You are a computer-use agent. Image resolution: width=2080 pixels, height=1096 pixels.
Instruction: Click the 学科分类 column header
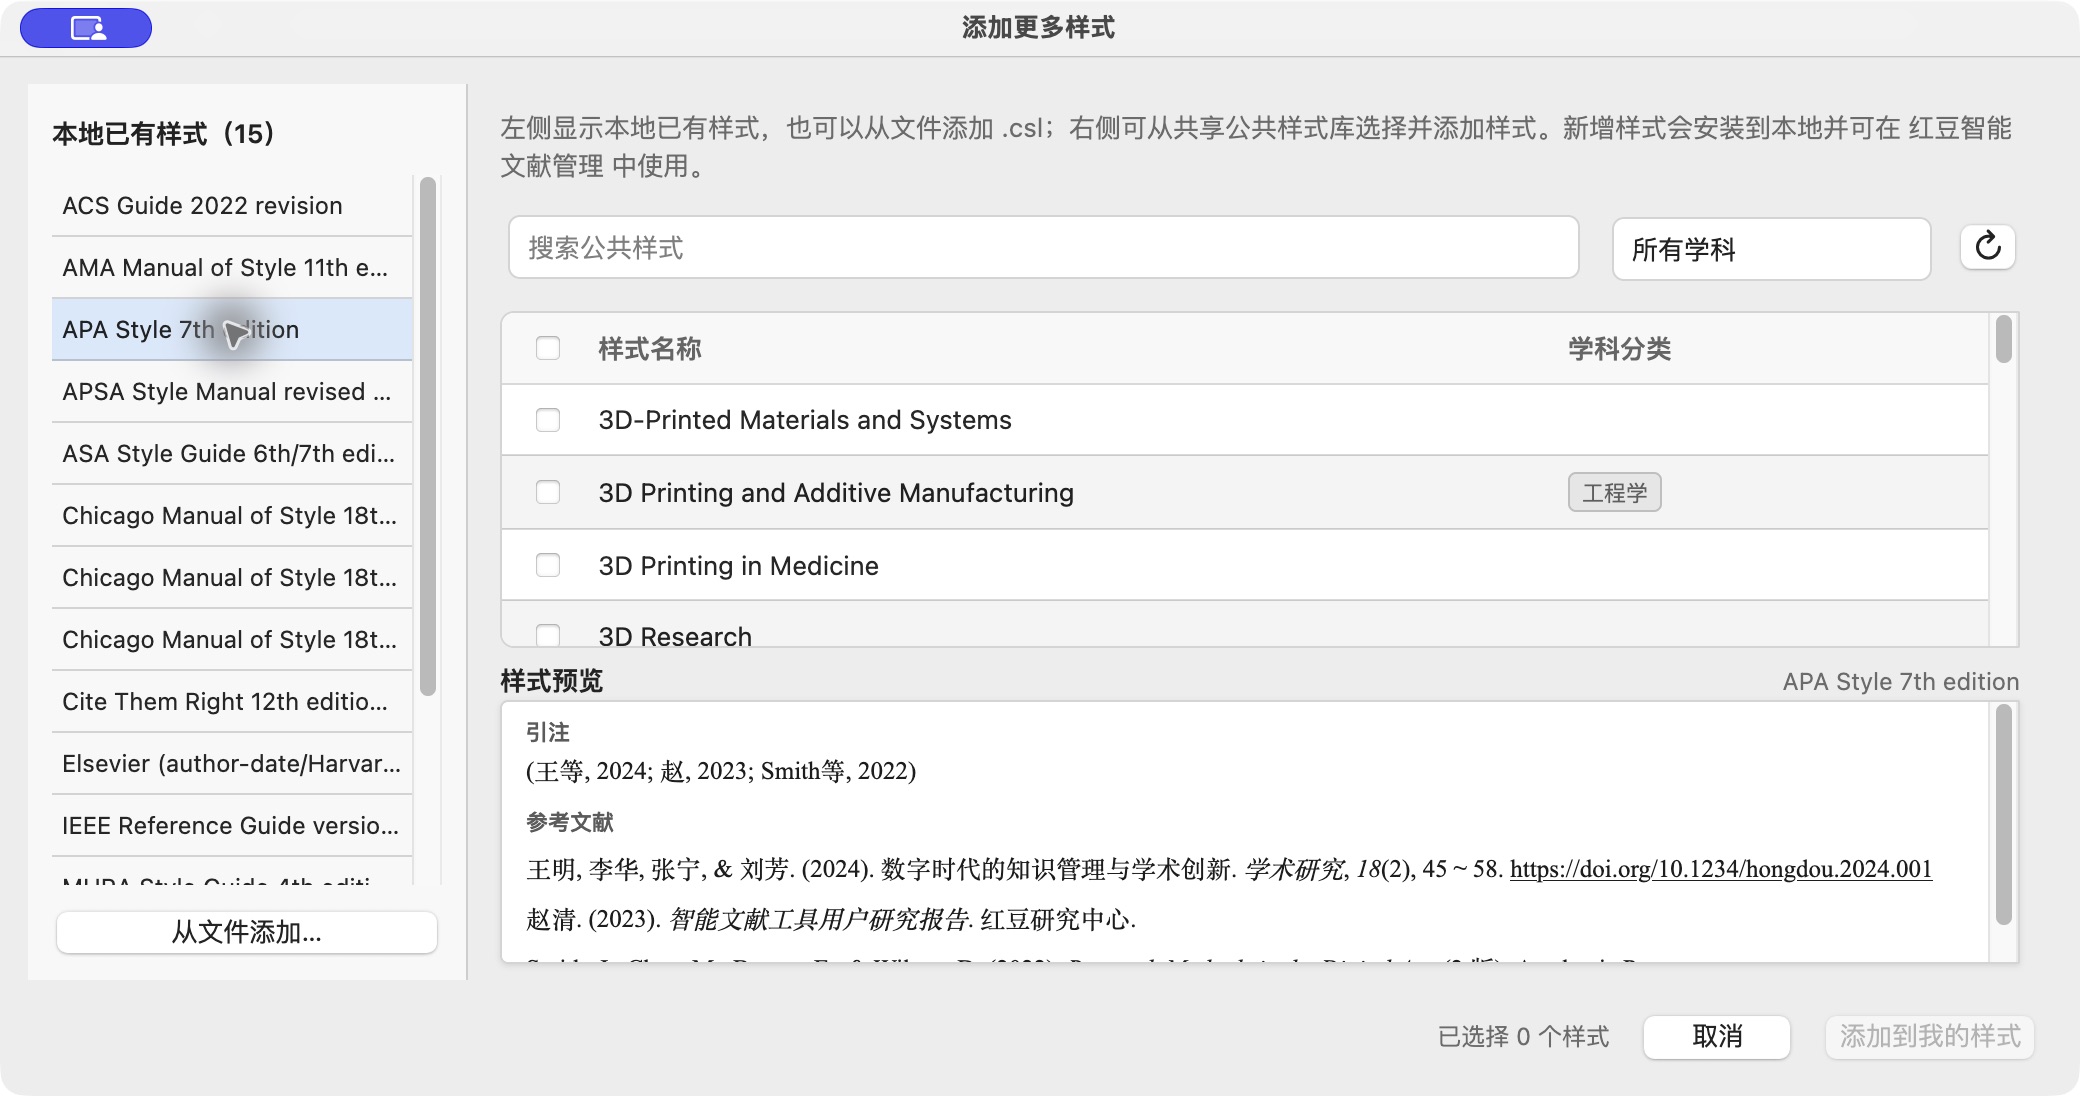[x=1619, y=348]
